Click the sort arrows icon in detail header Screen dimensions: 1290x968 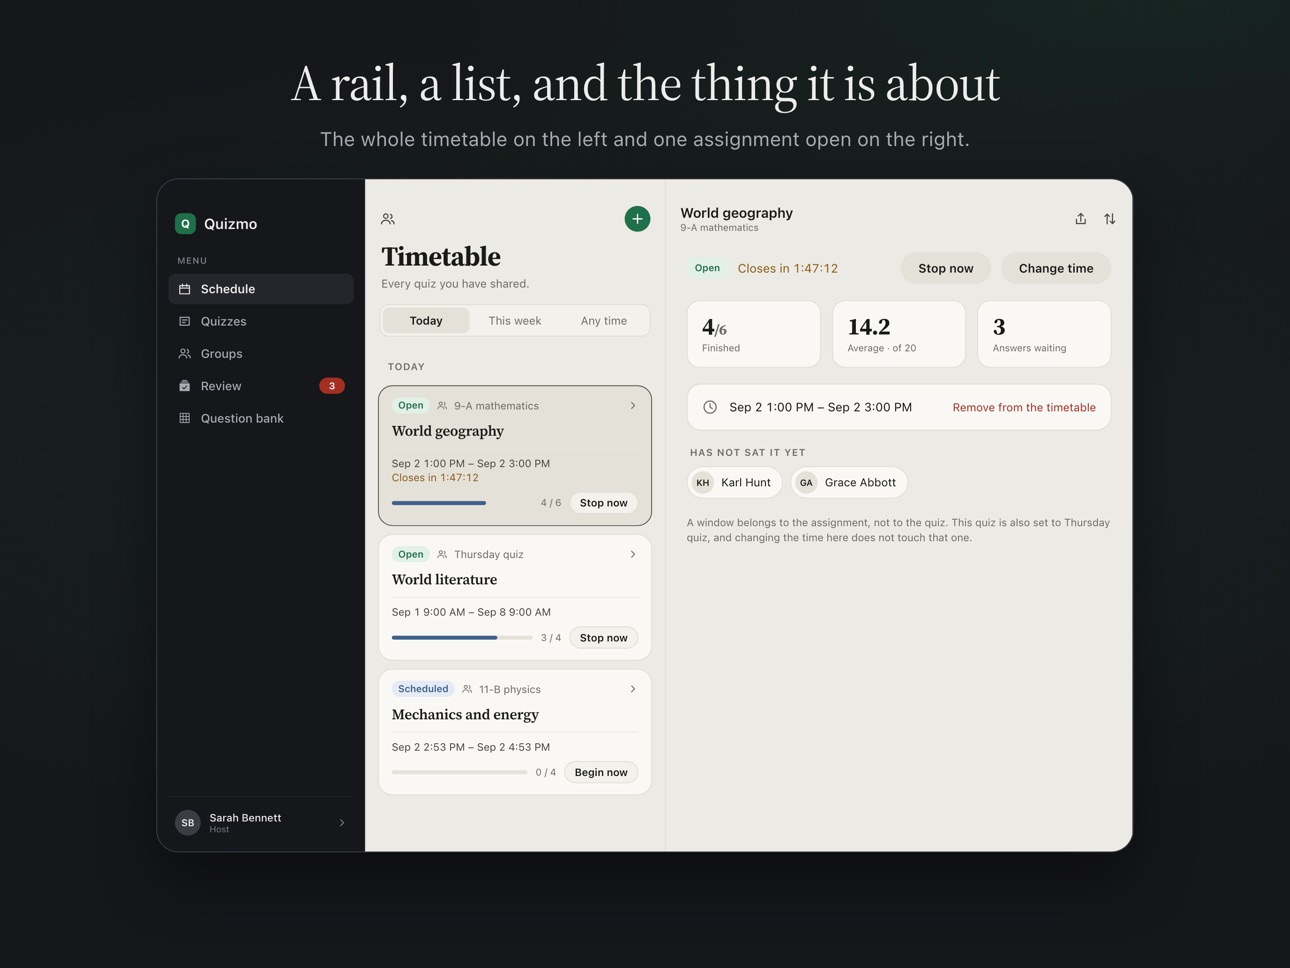(x=1110, y=219)
